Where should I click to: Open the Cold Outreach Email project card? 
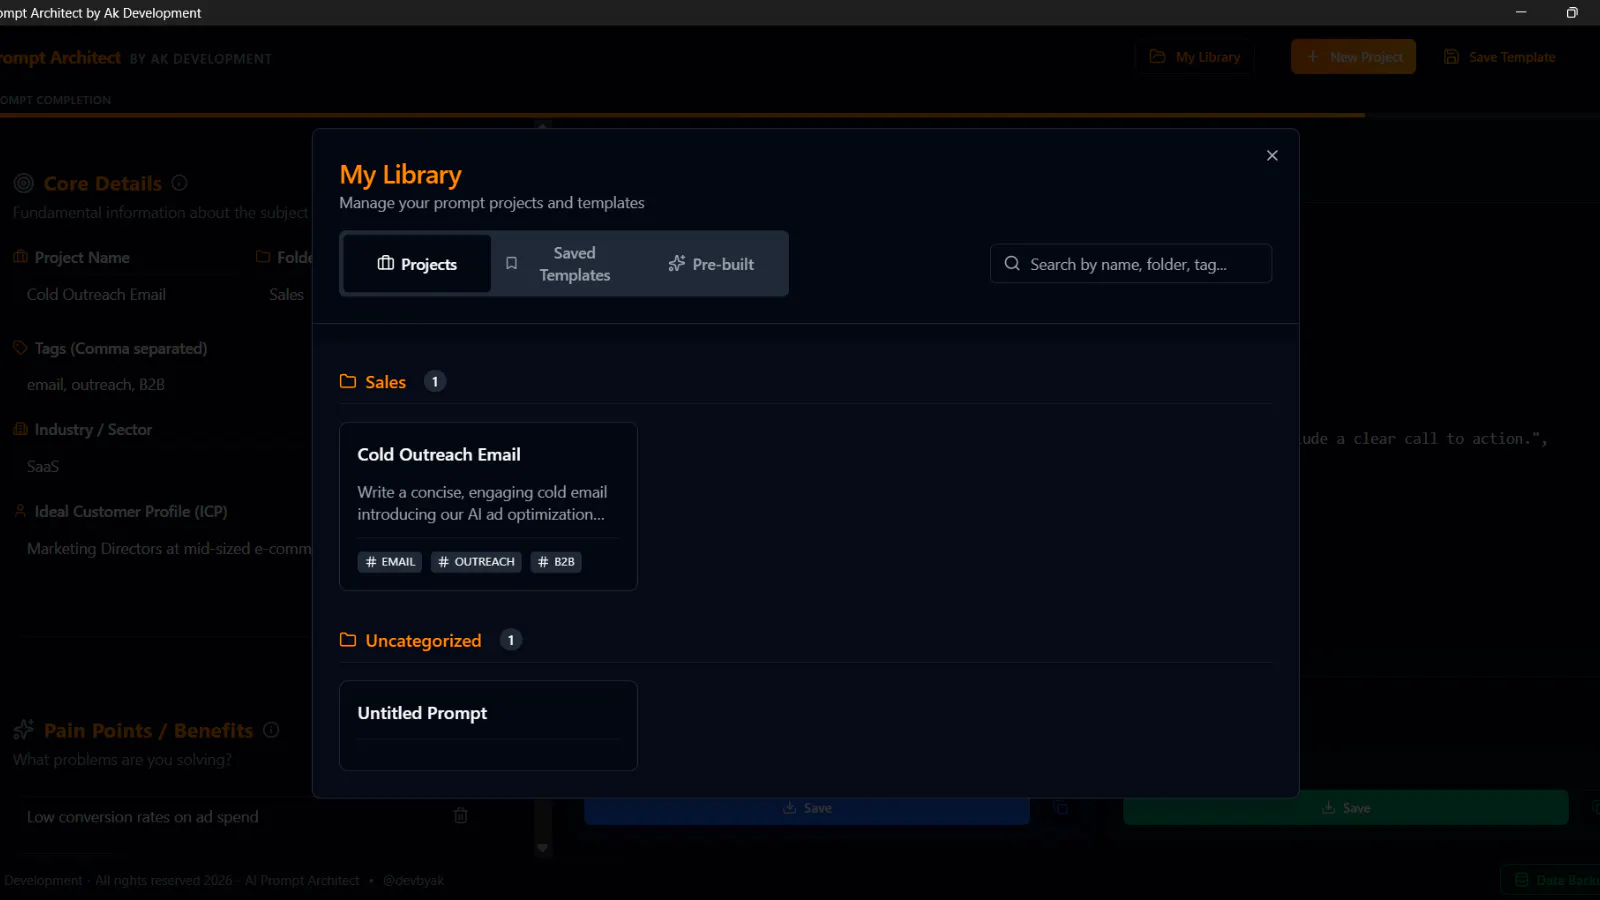click(x=488, y=506)
